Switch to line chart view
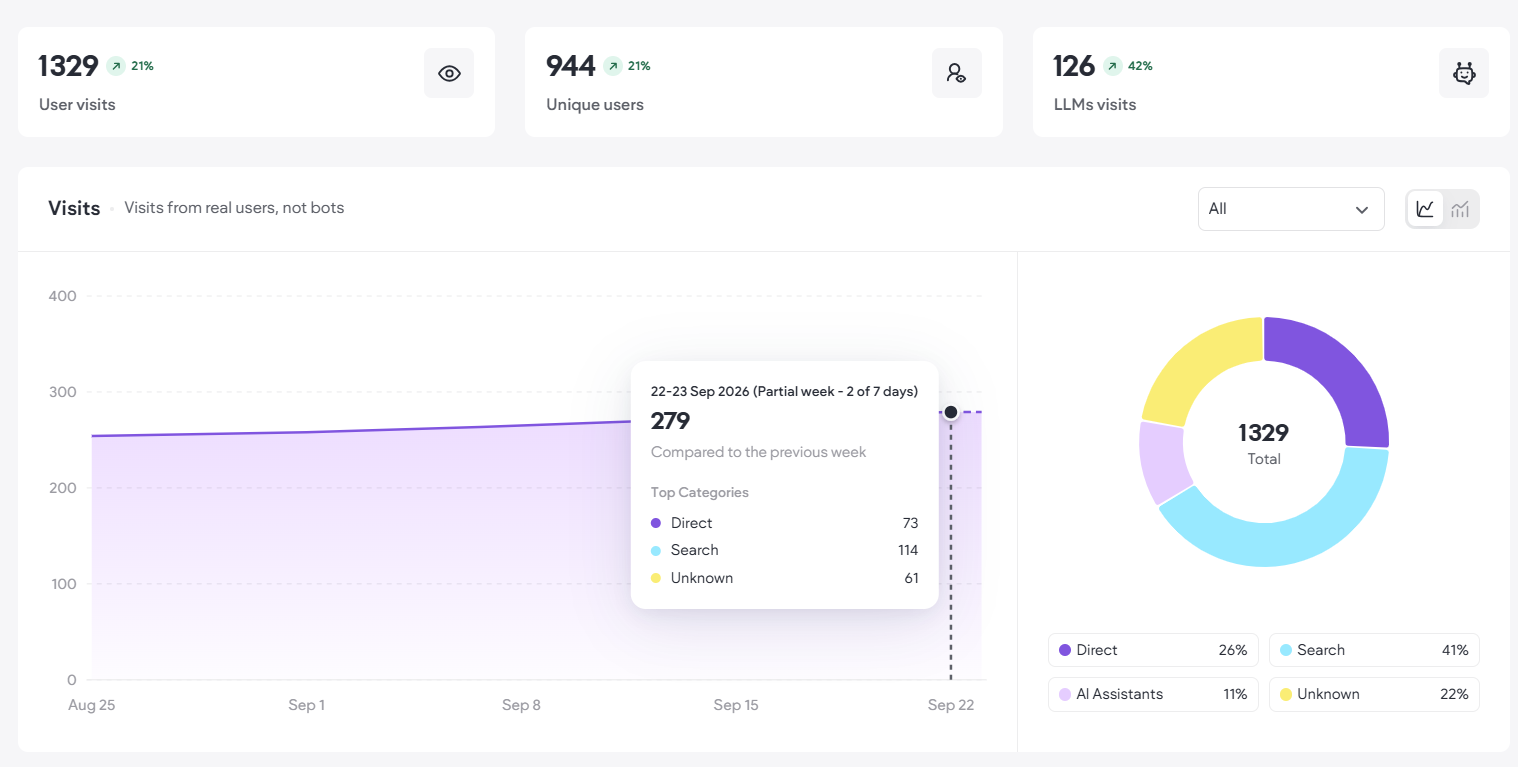Screen dimensions: 1518x767 [x=1425, y=209]
